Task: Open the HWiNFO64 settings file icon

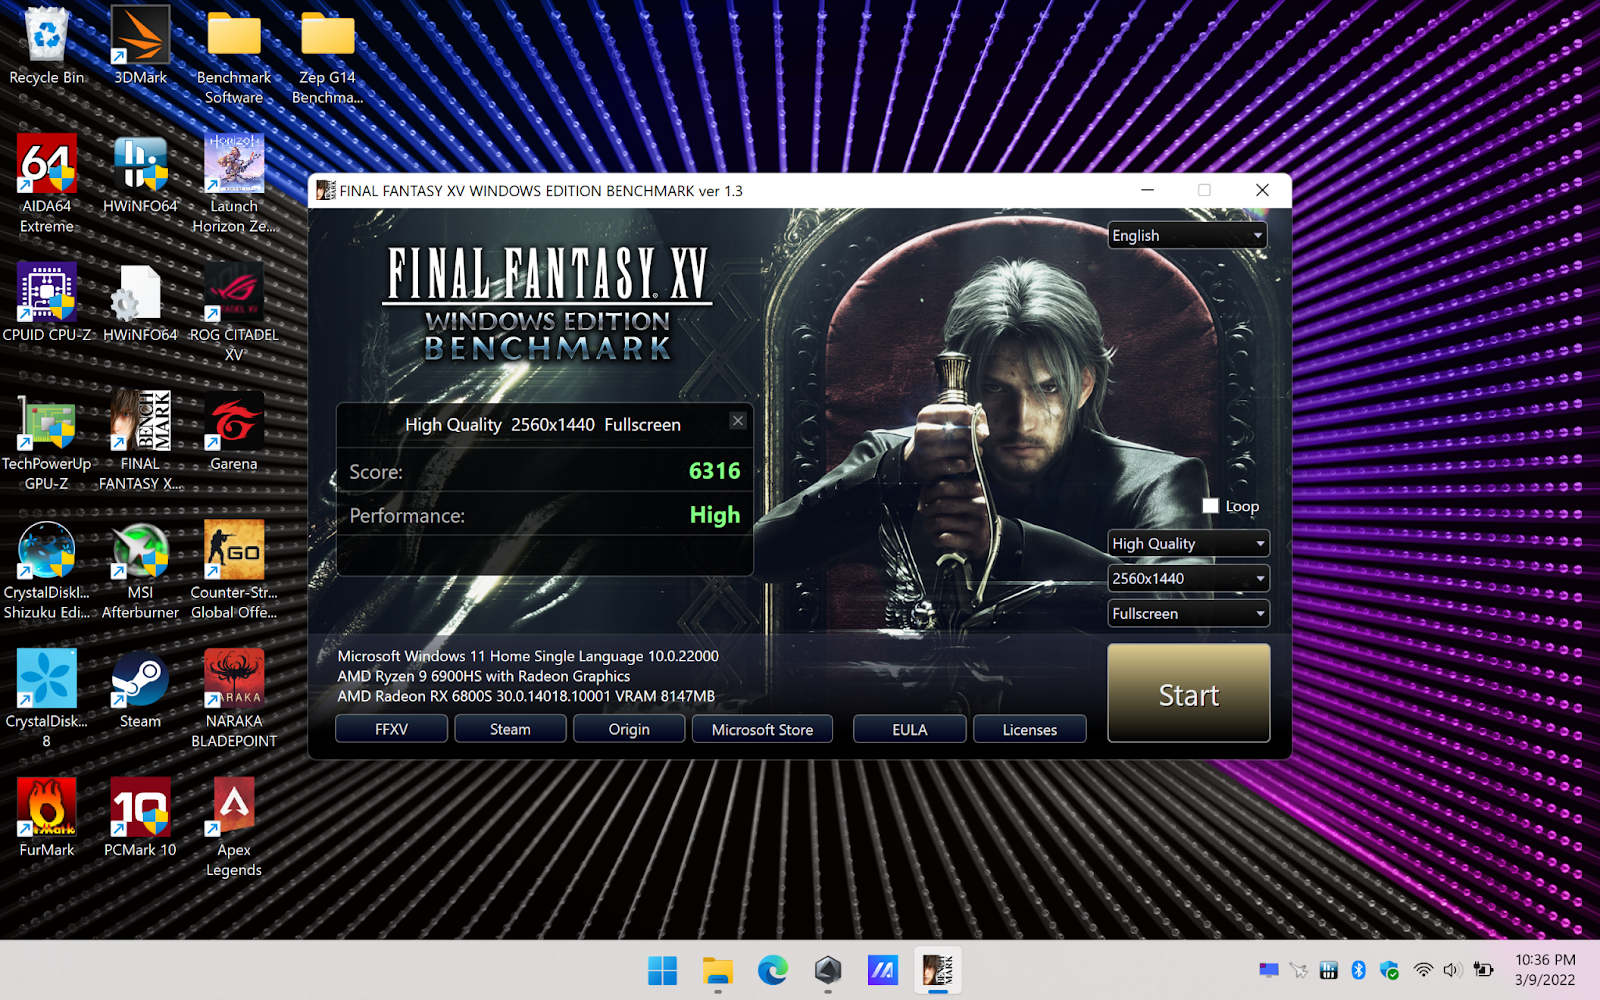Action: (x=140, y=303)
